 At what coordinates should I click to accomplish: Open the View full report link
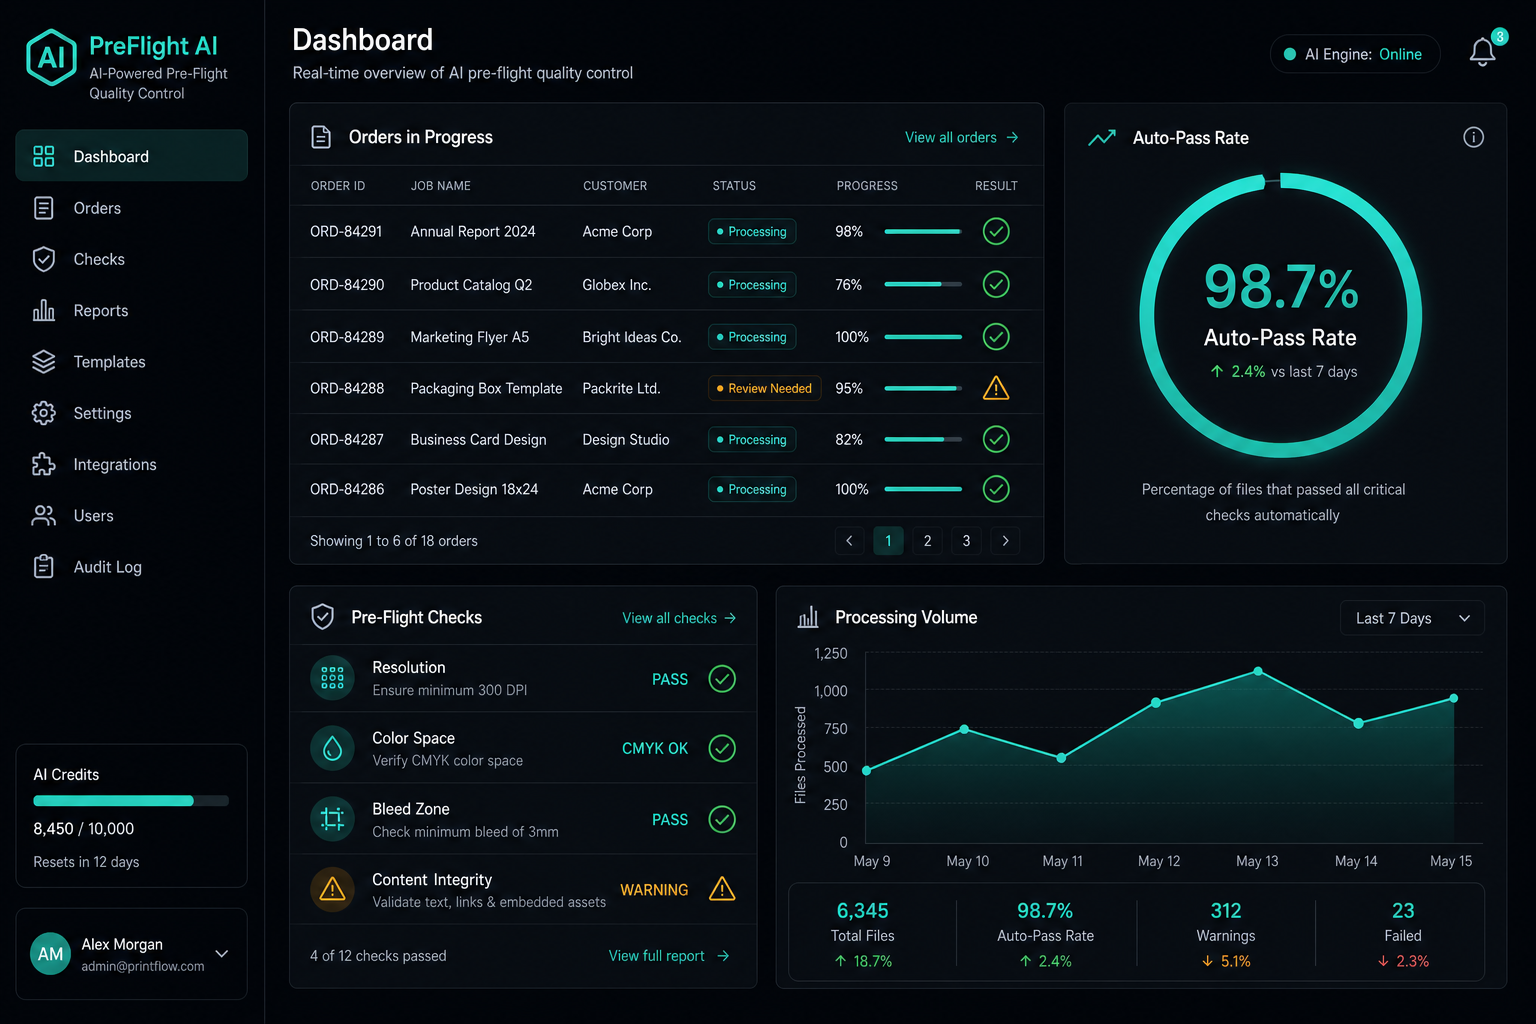coord(669,956)
